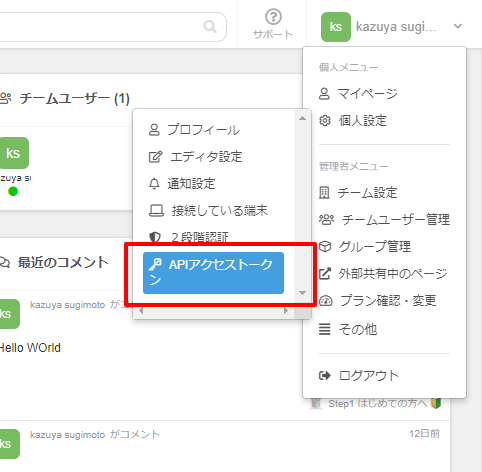Viewport: 482px width, 472px height.
Task: Expand the kazuya sugi... account dropdown
Action: [458, 26]
